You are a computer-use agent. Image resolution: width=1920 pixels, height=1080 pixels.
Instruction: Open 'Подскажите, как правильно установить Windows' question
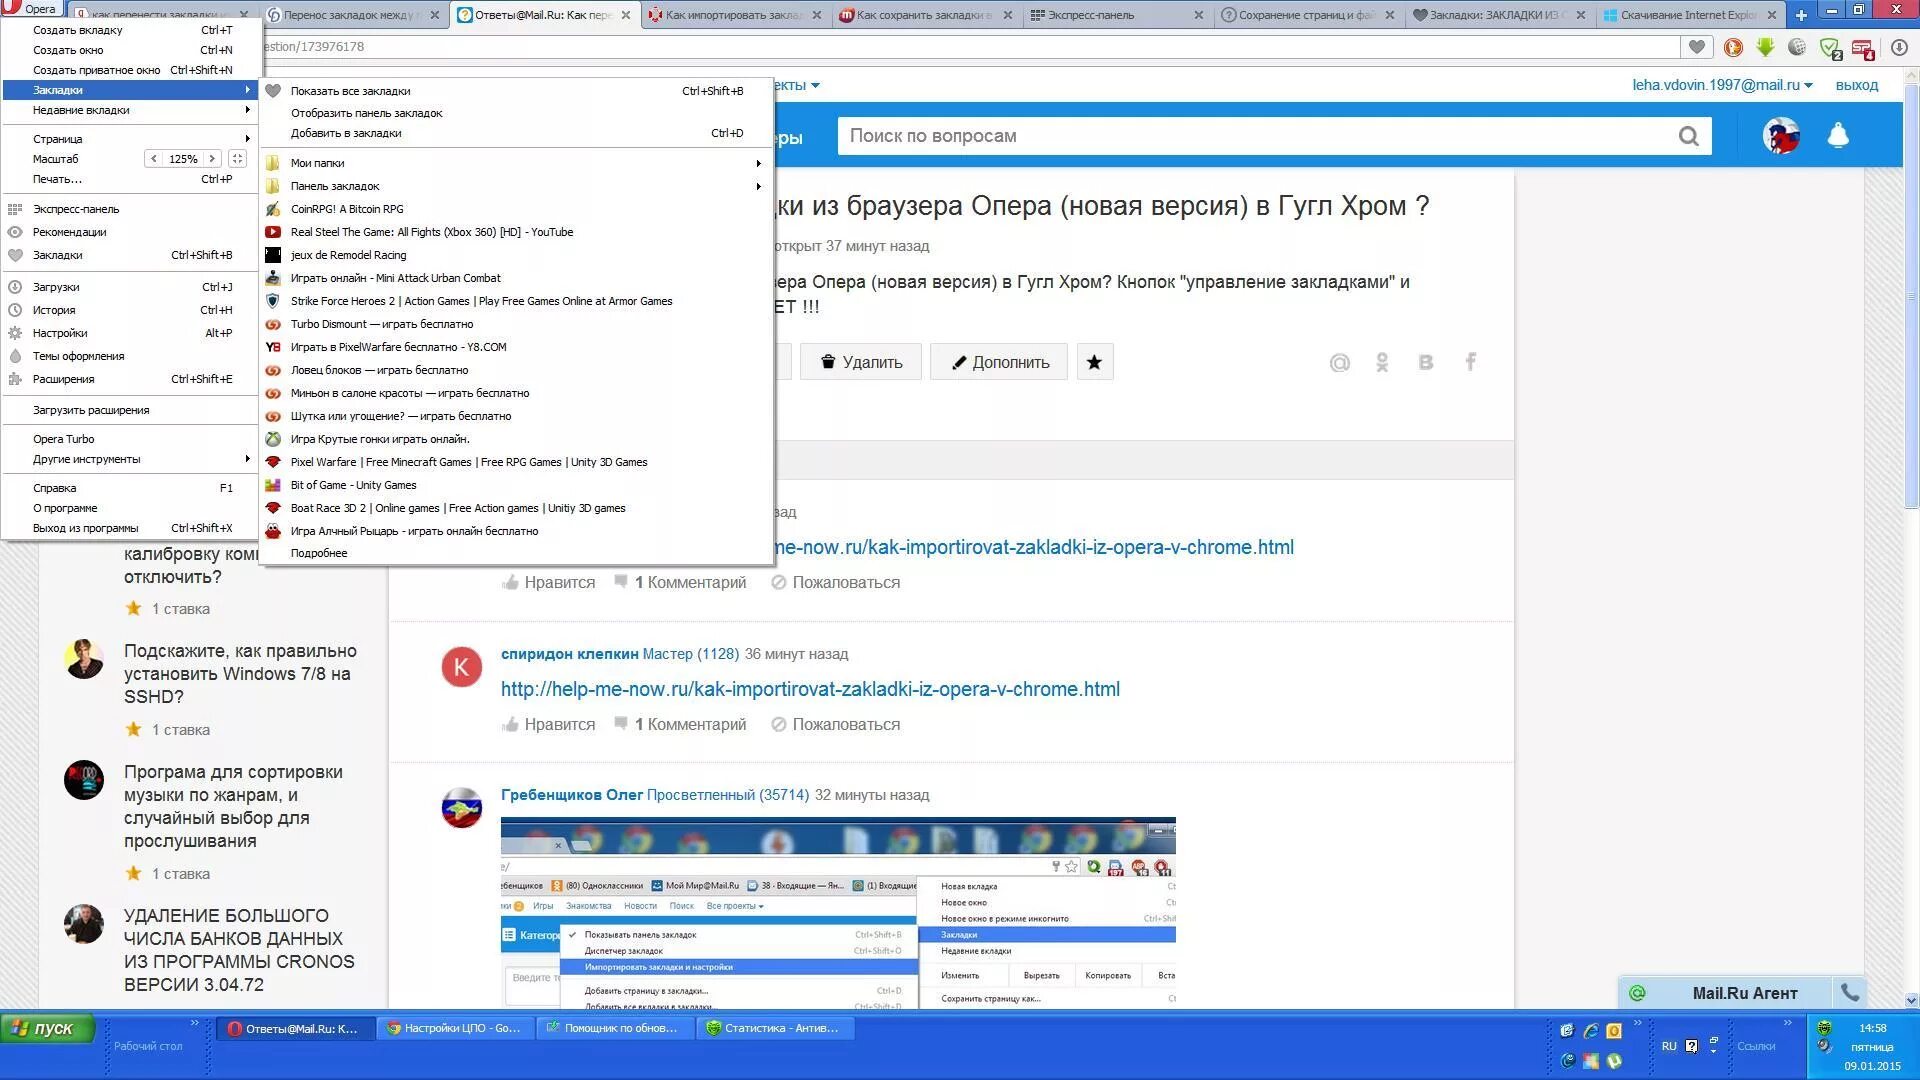point(240,674)
